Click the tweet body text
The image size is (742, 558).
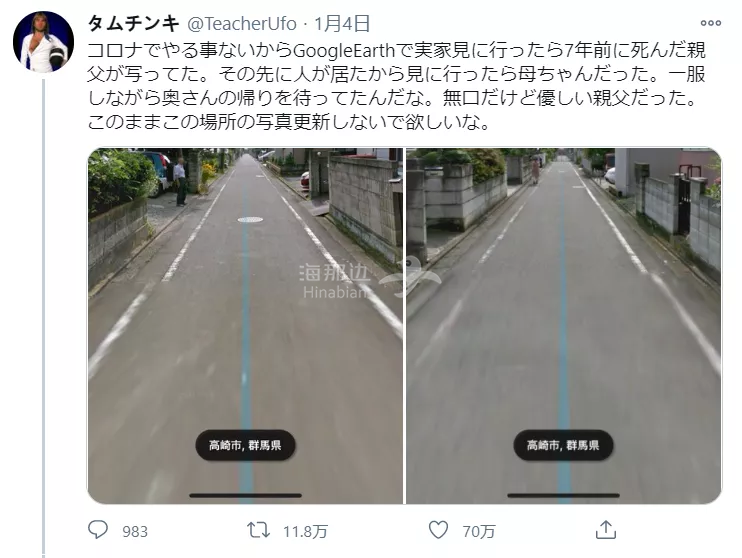point(397,86)
